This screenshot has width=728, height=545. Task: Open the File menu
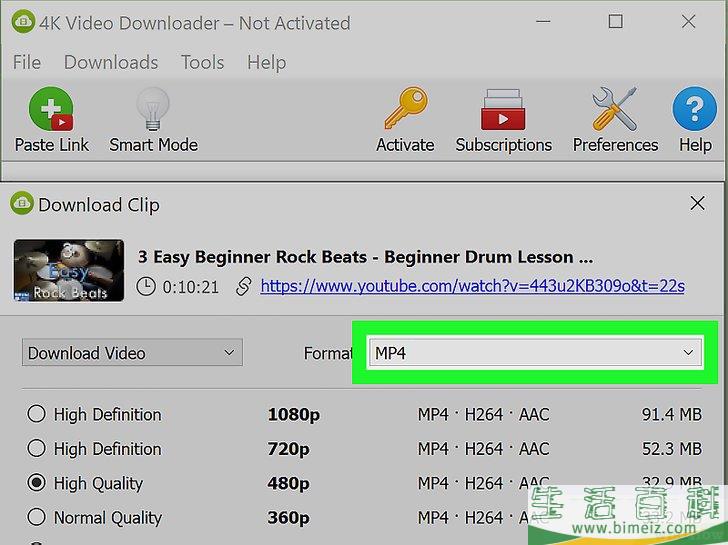27,62
